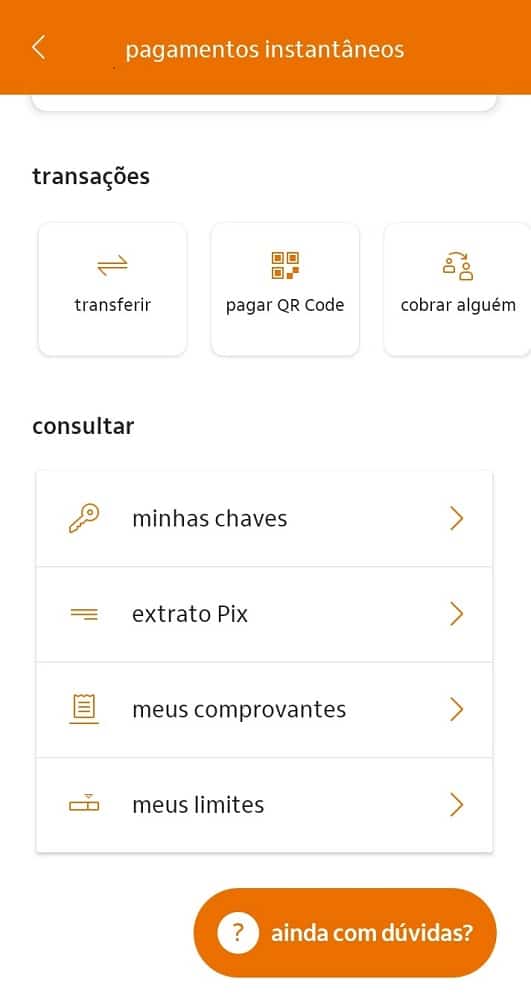Go back using the header arrow
The height and width of the screenshot is (1000, 531).
tap(39, 48)
